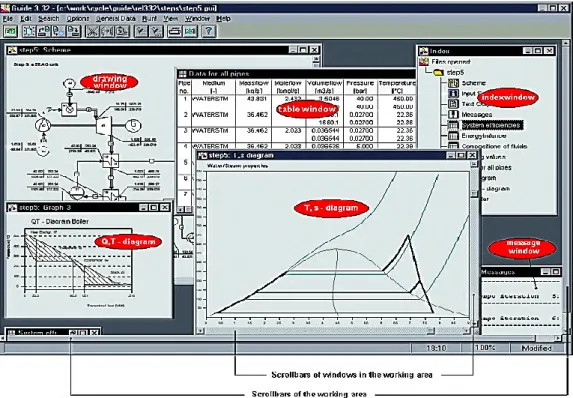The image size is (573, 398).
Task: Click the QT - Diagram Boiler chart title
Action: click(60, 221)
